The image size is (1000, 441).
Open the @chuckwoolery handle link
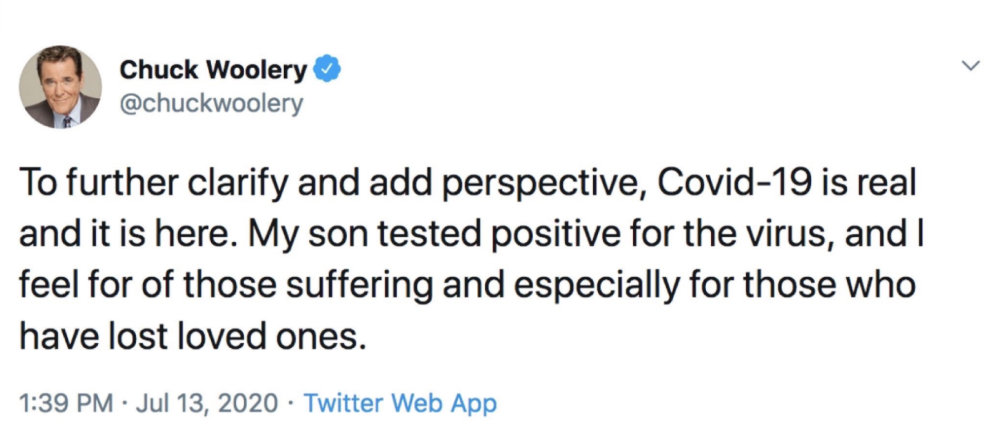pyautogui.click(x=211, y=103)
